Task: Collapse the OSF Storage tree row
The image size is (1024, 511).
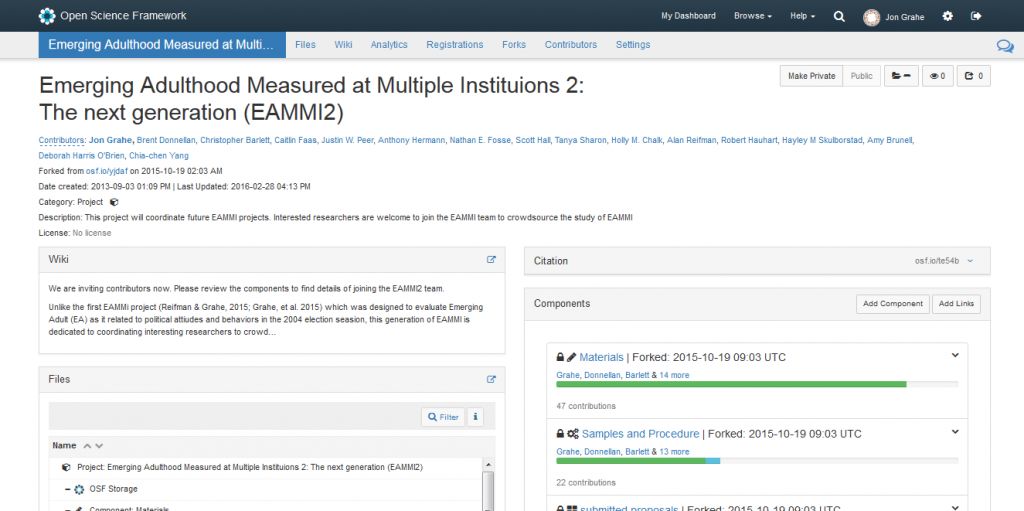Action: point(68,489)
